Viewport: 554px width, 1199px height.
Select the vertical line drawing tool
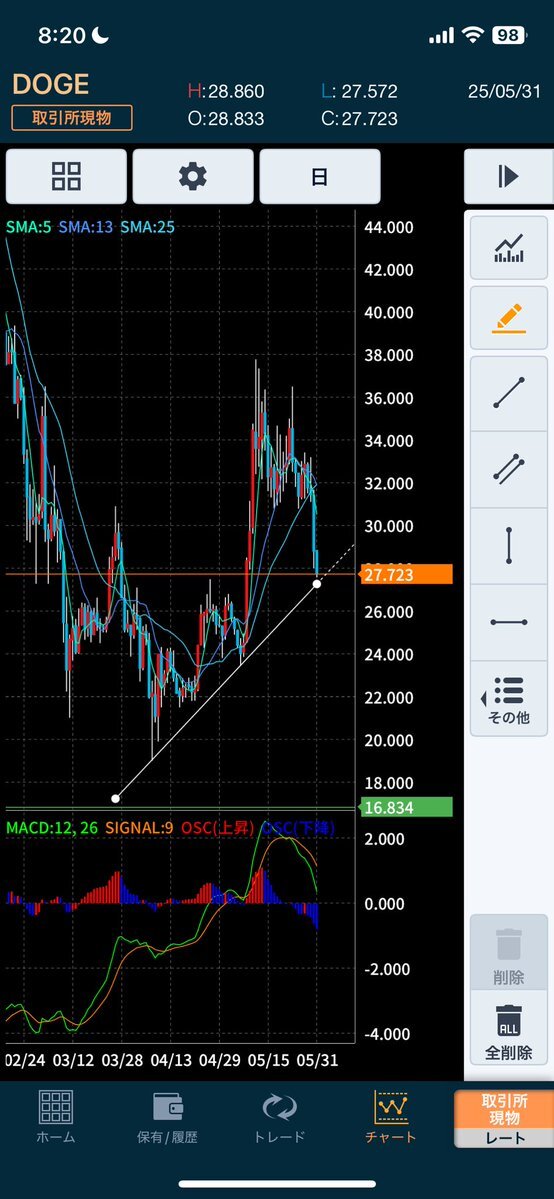pos(509,546)
